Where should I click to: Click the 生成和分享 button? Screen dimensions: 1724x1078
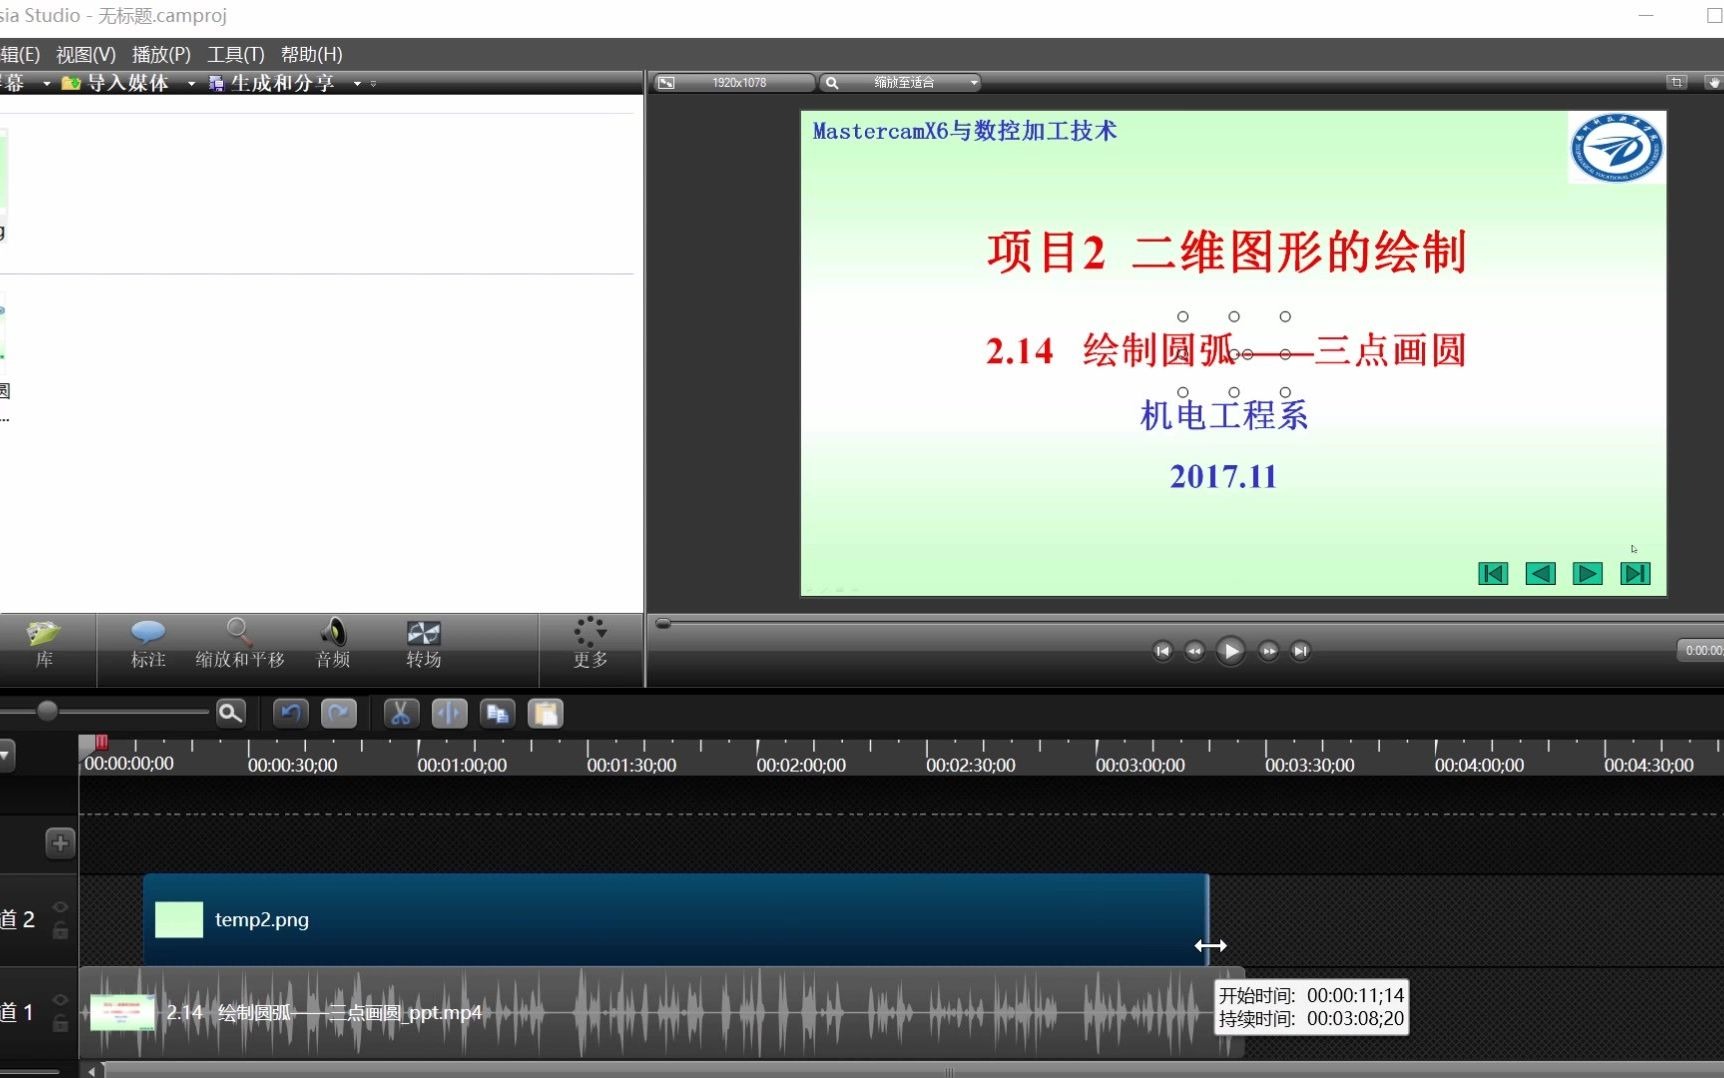[x=272, y=83]
